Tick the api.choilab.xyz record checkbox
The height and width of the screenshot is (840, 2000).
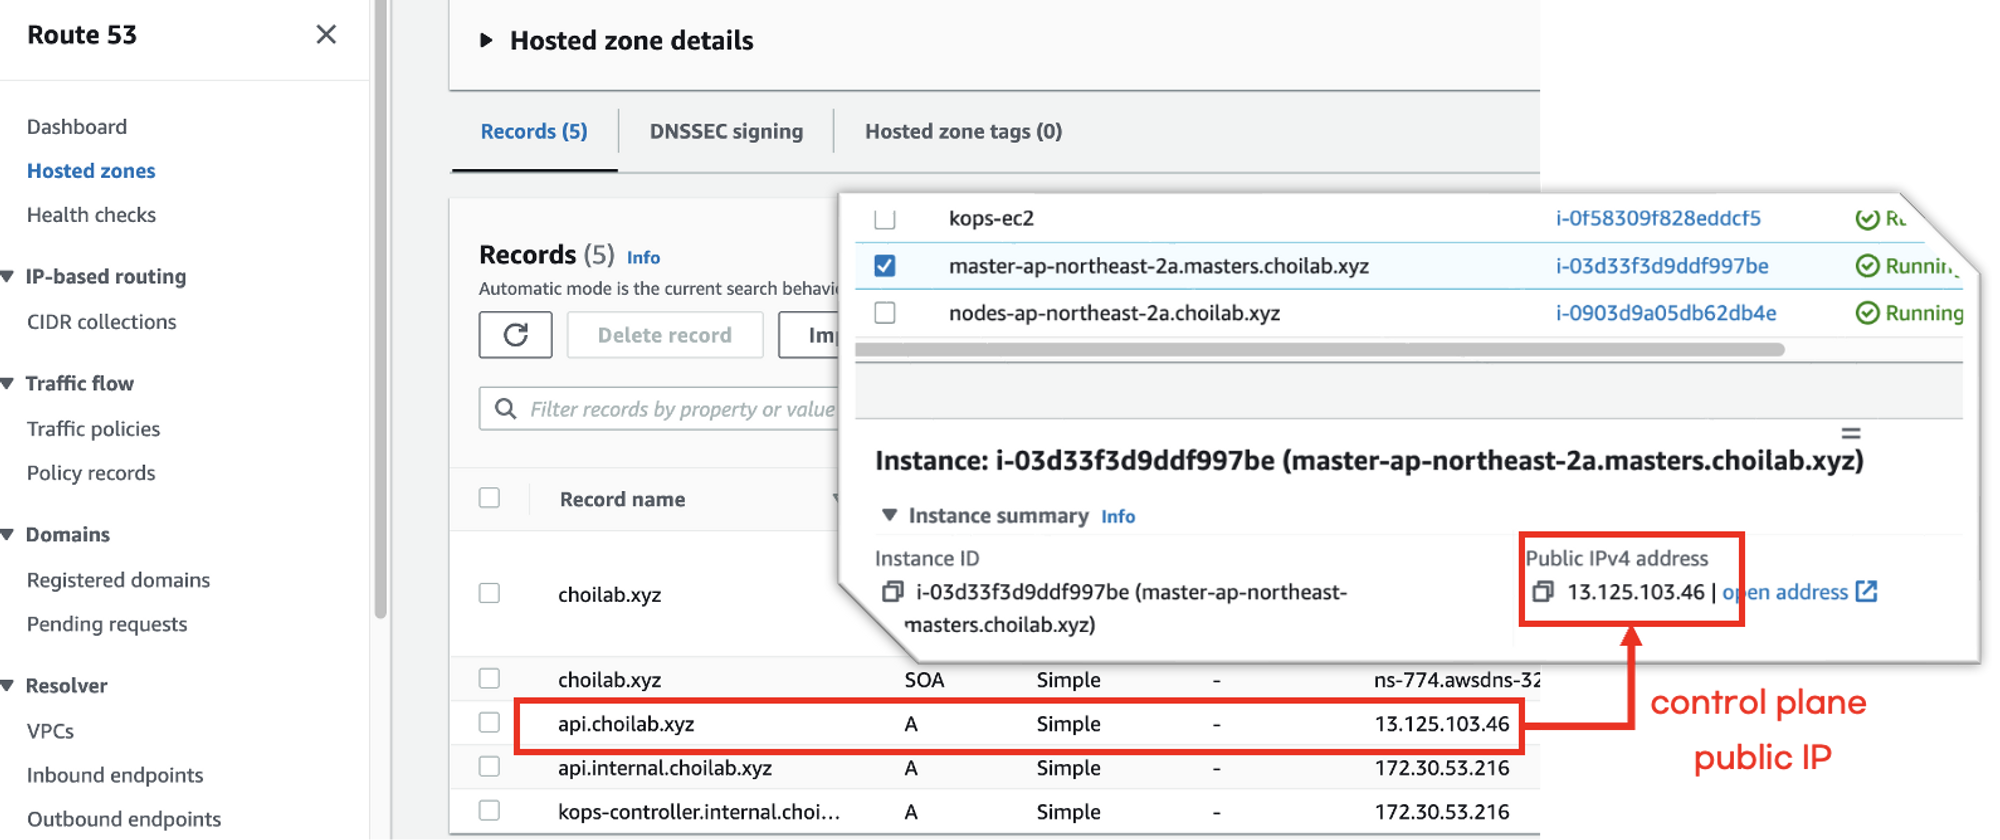coord(489,723)
